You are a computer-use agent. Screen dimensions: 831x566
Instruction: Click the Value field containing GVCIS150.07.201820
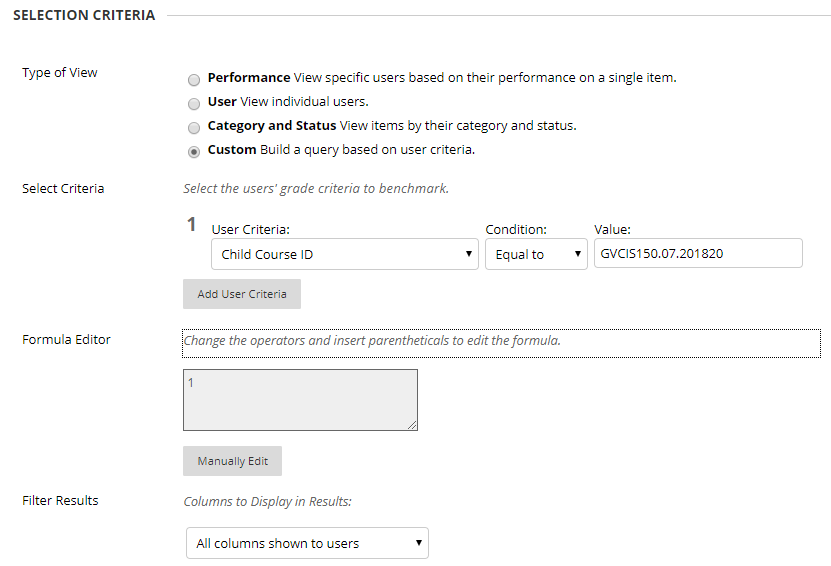[x=697, y=254]
